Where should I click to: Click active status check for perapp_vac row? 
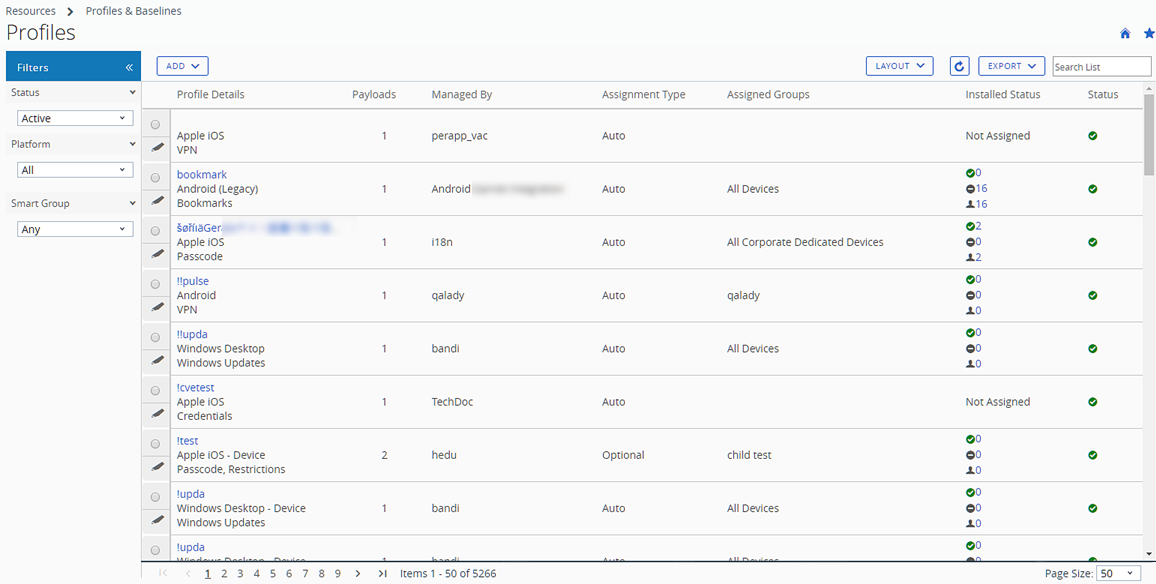point(1093,136)
